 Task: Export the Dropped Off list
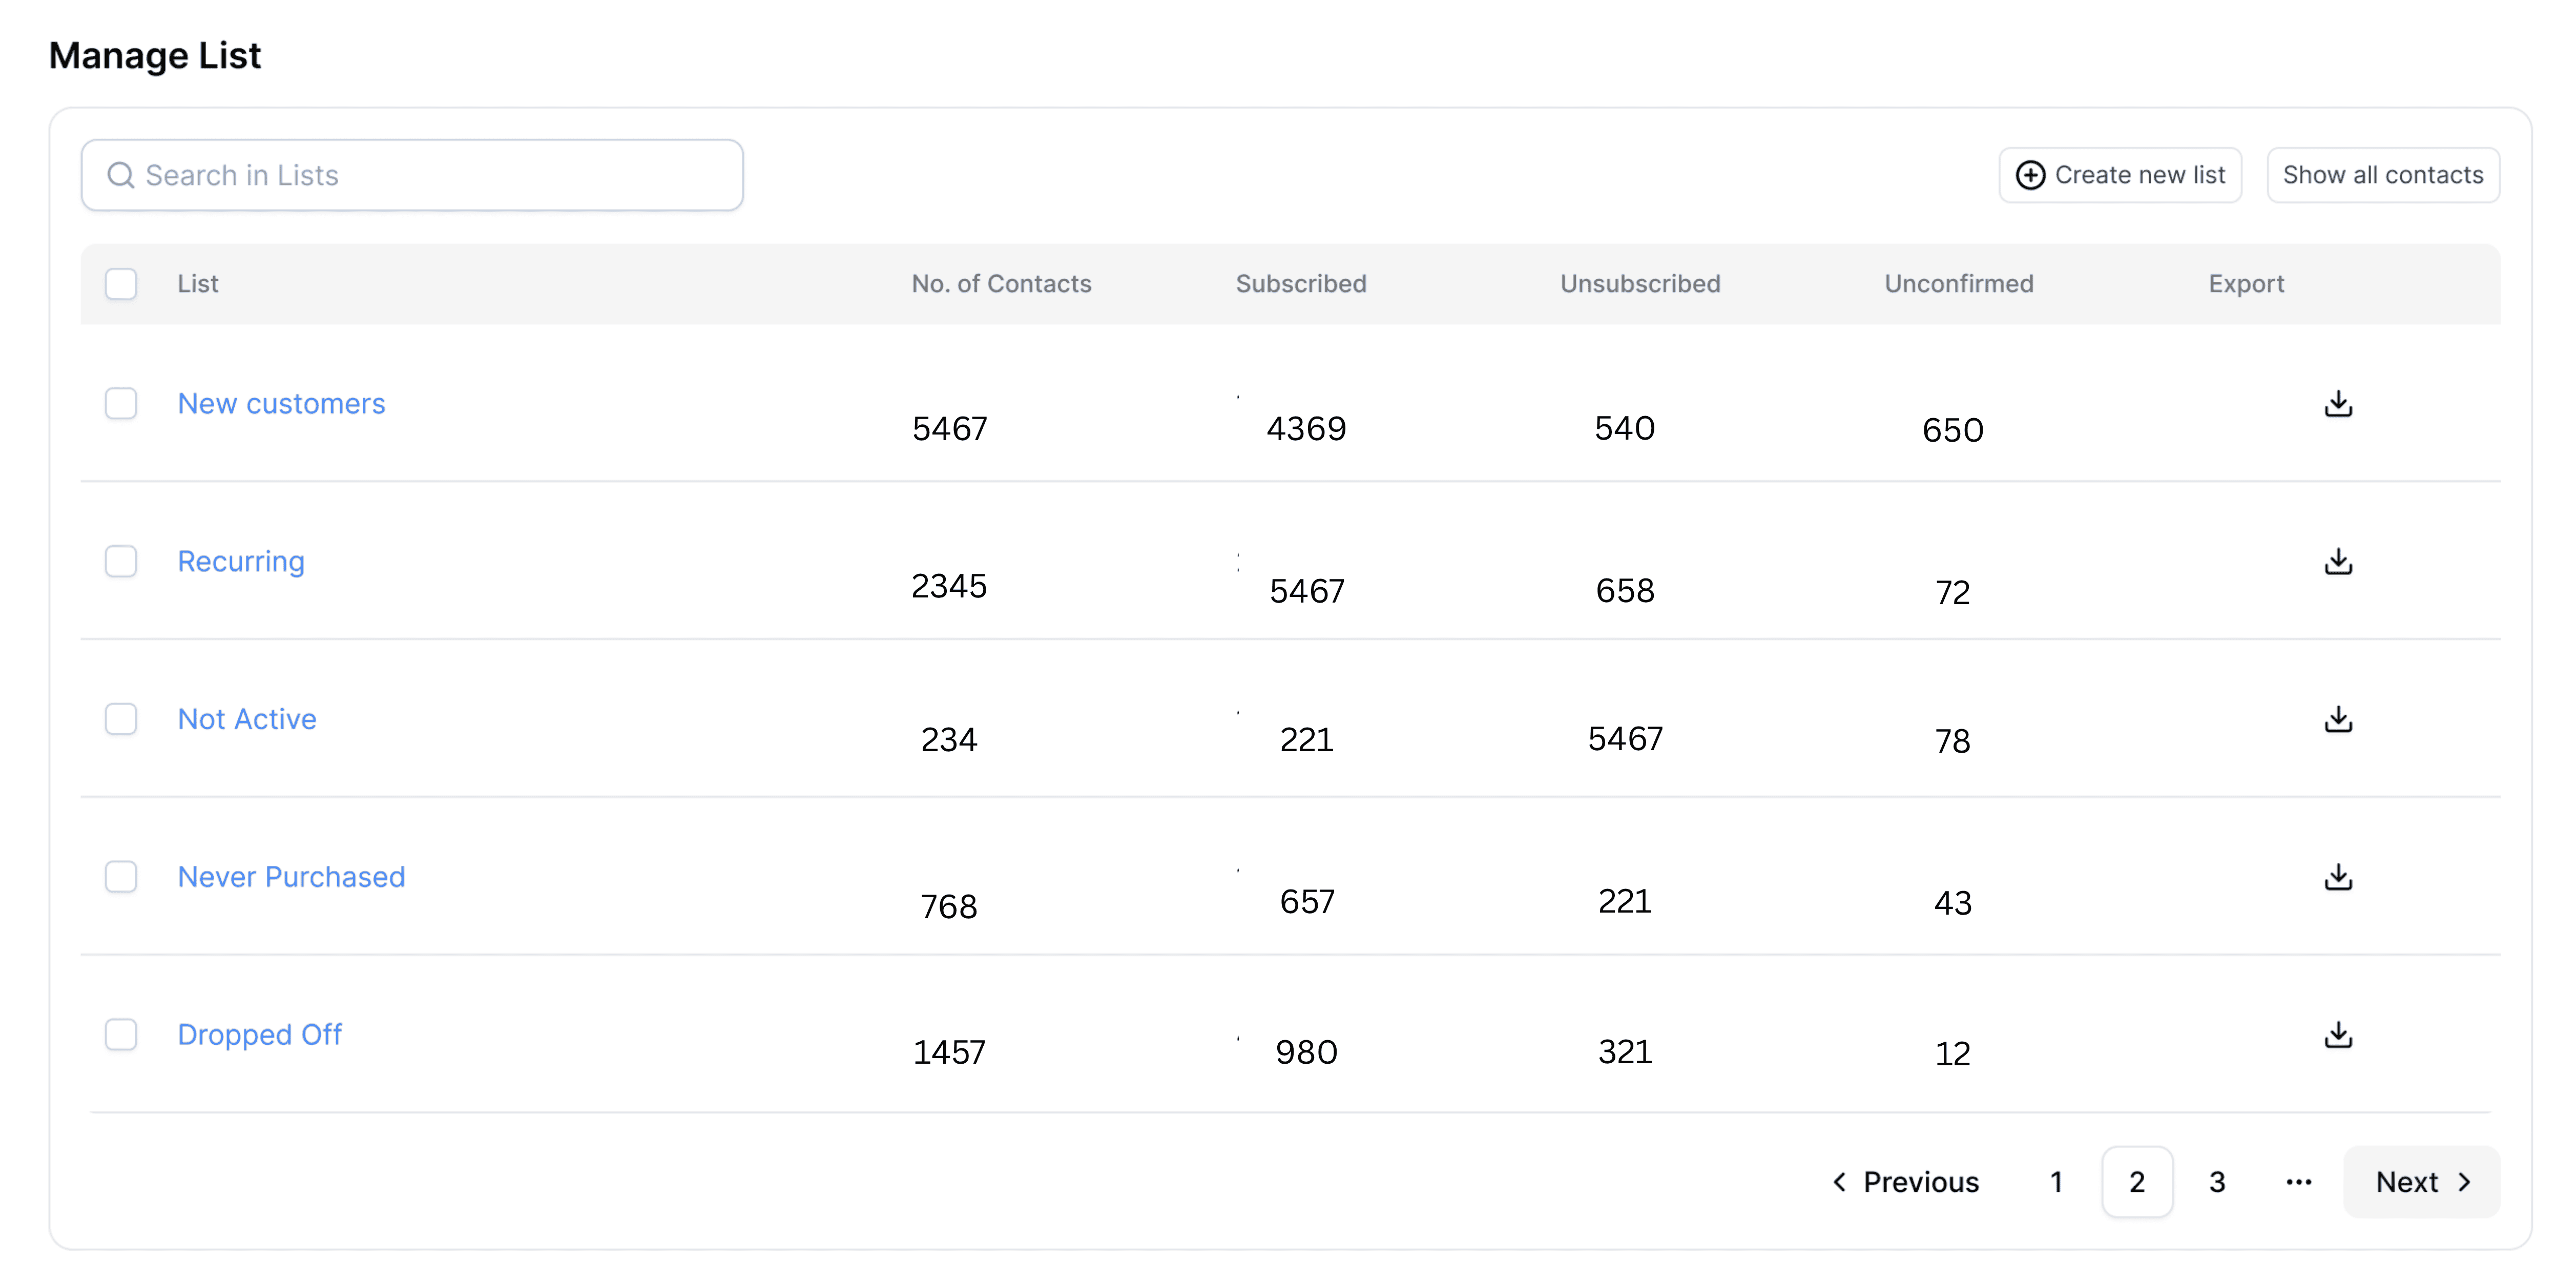(2337, 1034)
